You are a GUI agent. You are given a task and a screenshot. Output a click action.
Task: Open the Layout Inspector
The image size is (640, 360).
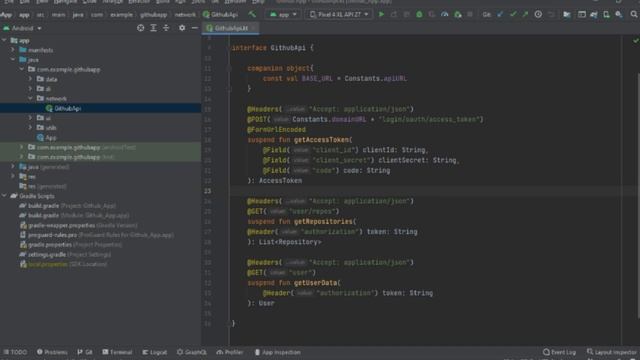(611, 352)
